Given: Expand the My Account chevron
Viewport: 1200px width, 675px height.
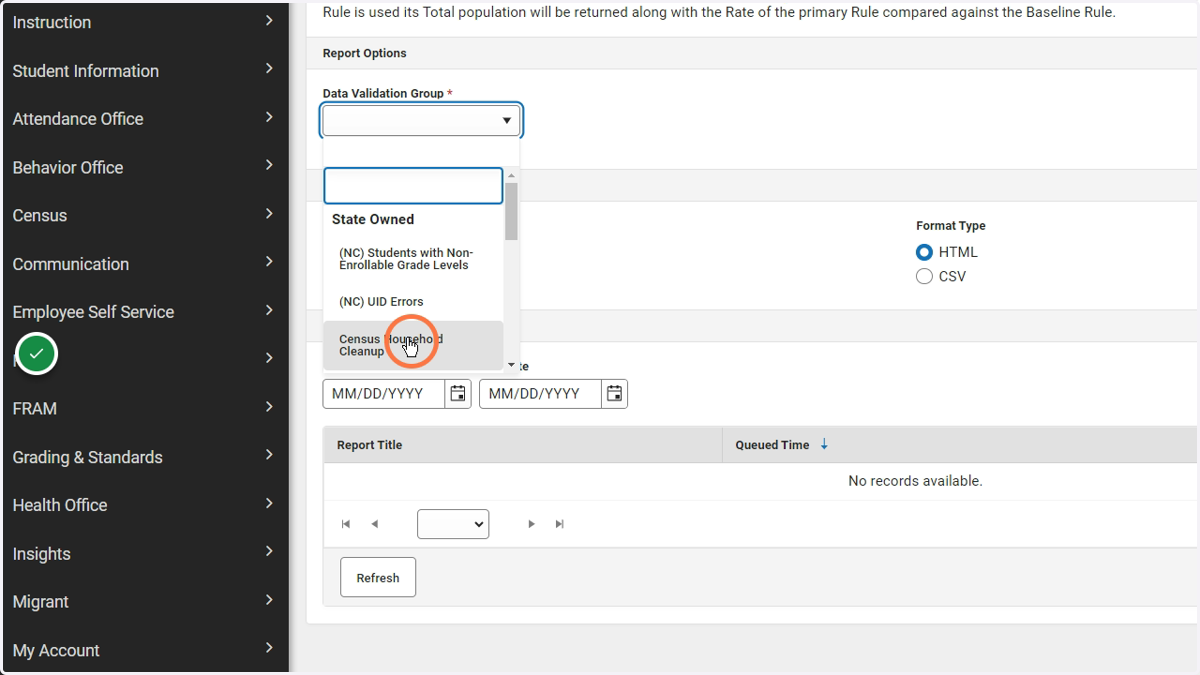Looking at the screenshot, I should pyautogui.click(x=269, y=648).
